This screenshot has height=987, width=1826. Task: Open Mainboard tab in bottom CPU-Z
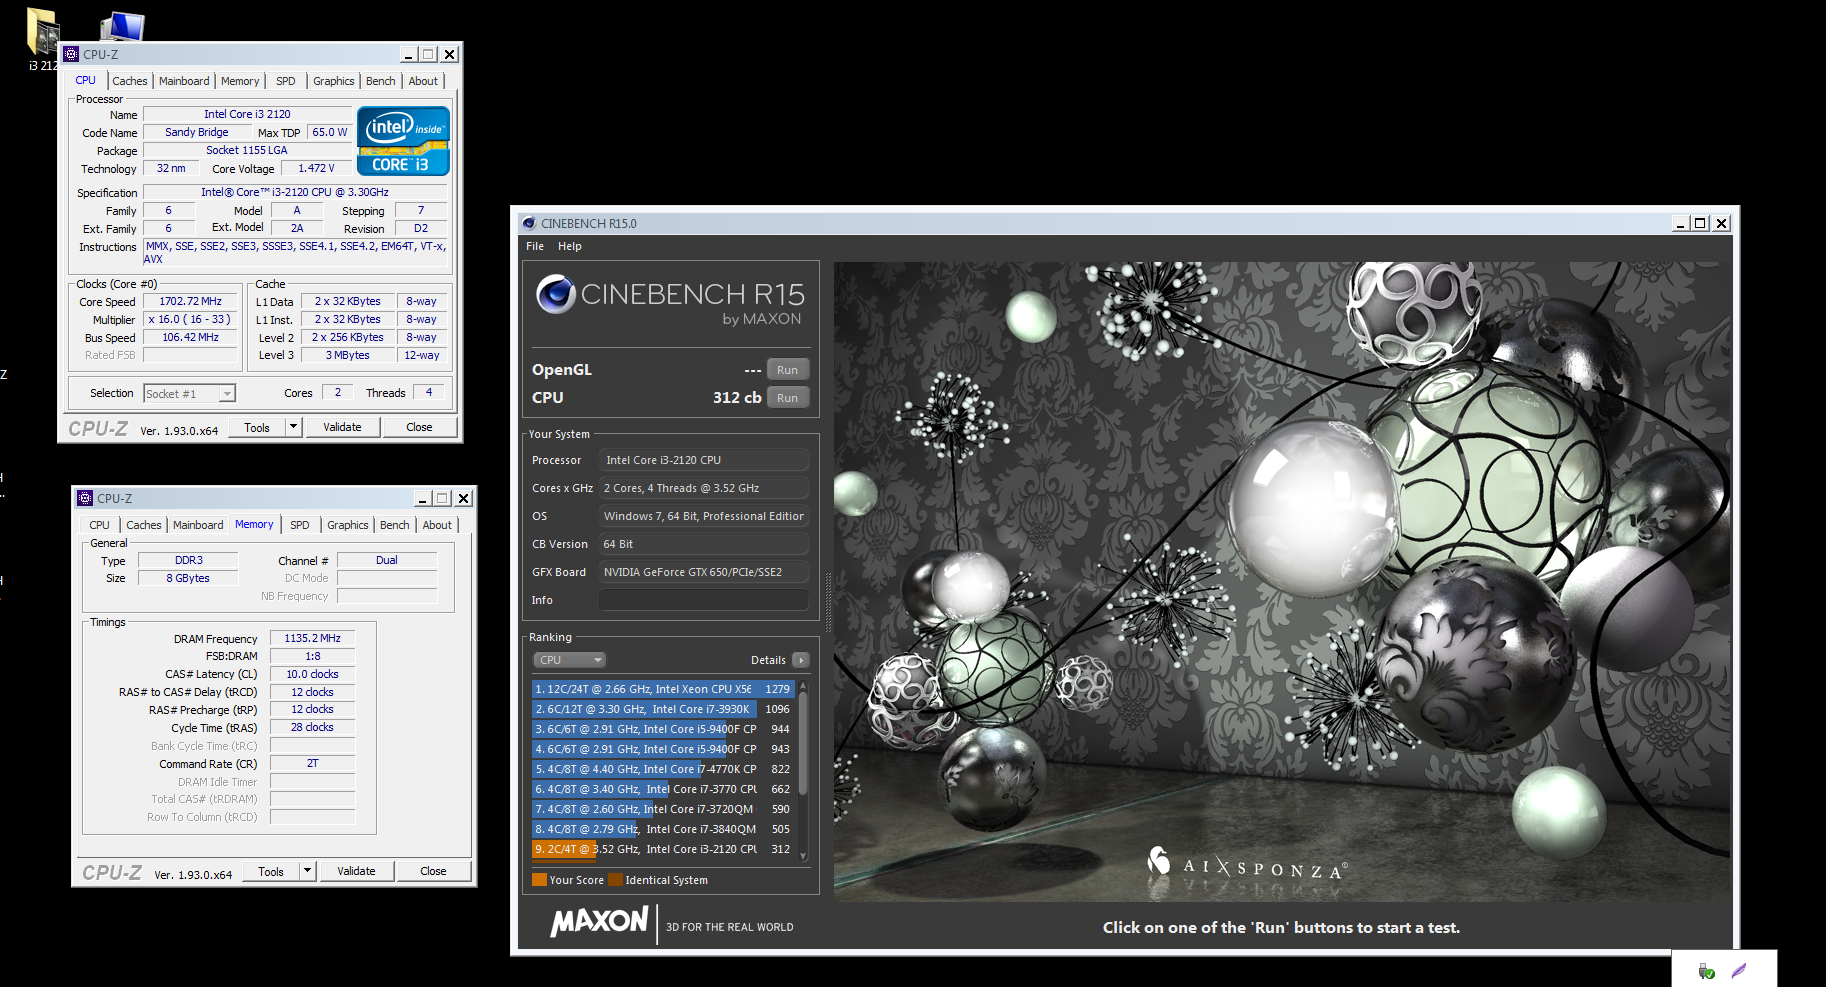pyautogui.click(x=198, y=525)
